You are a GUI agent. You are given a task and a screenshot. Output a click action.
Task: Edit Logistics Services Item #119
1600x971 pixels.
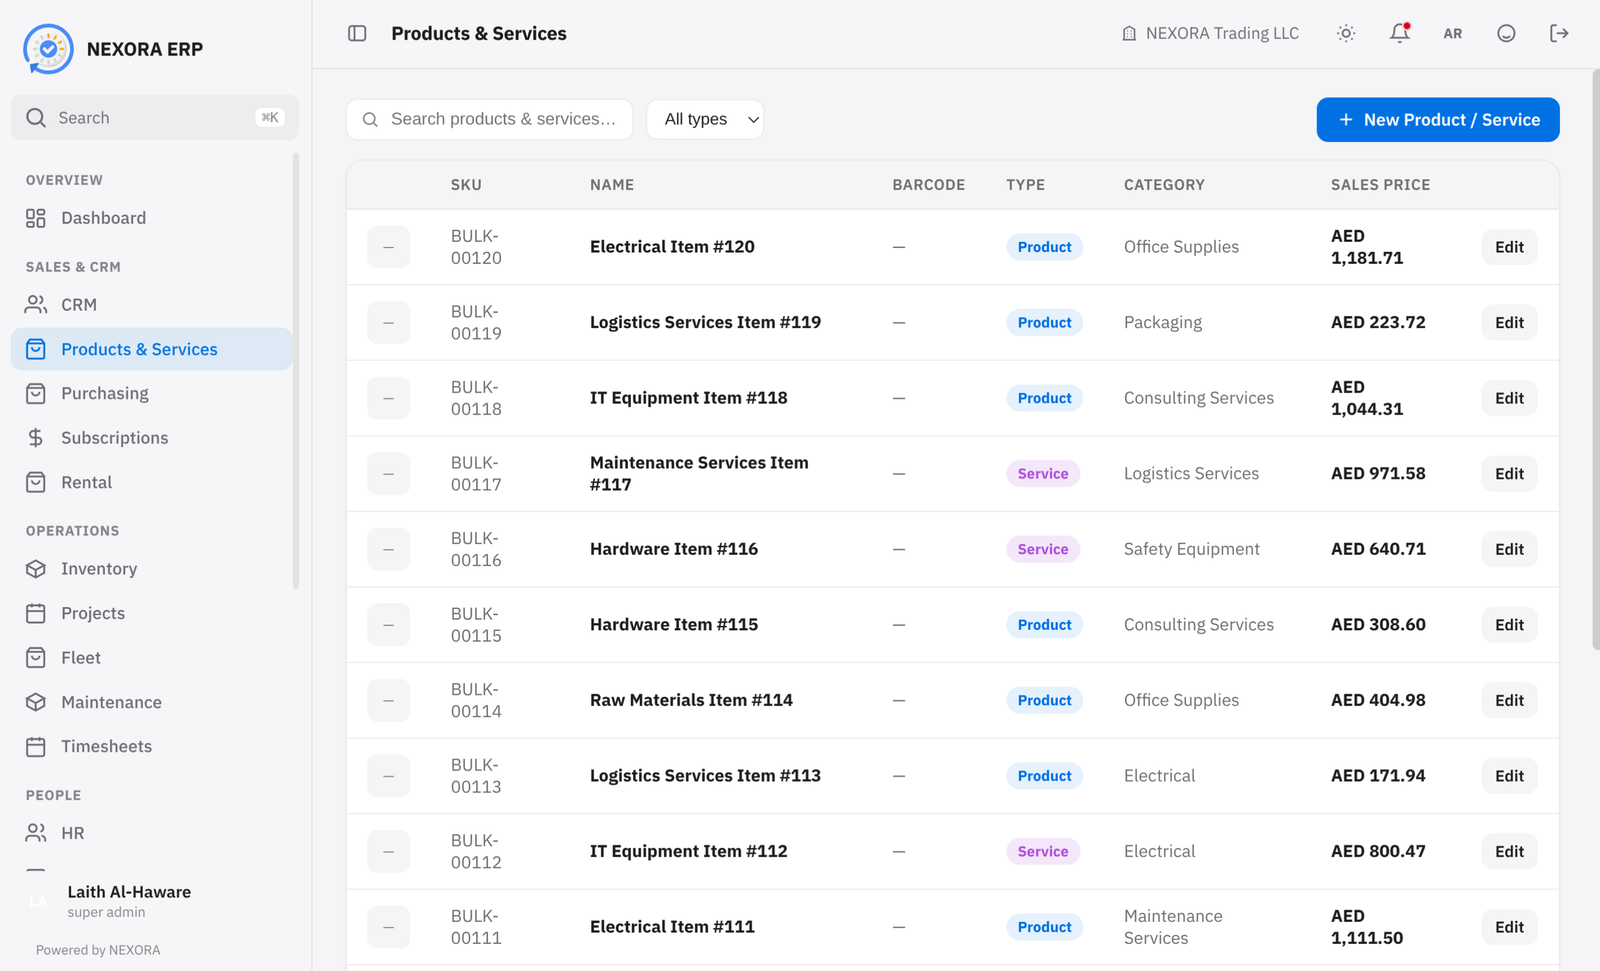1509,322
